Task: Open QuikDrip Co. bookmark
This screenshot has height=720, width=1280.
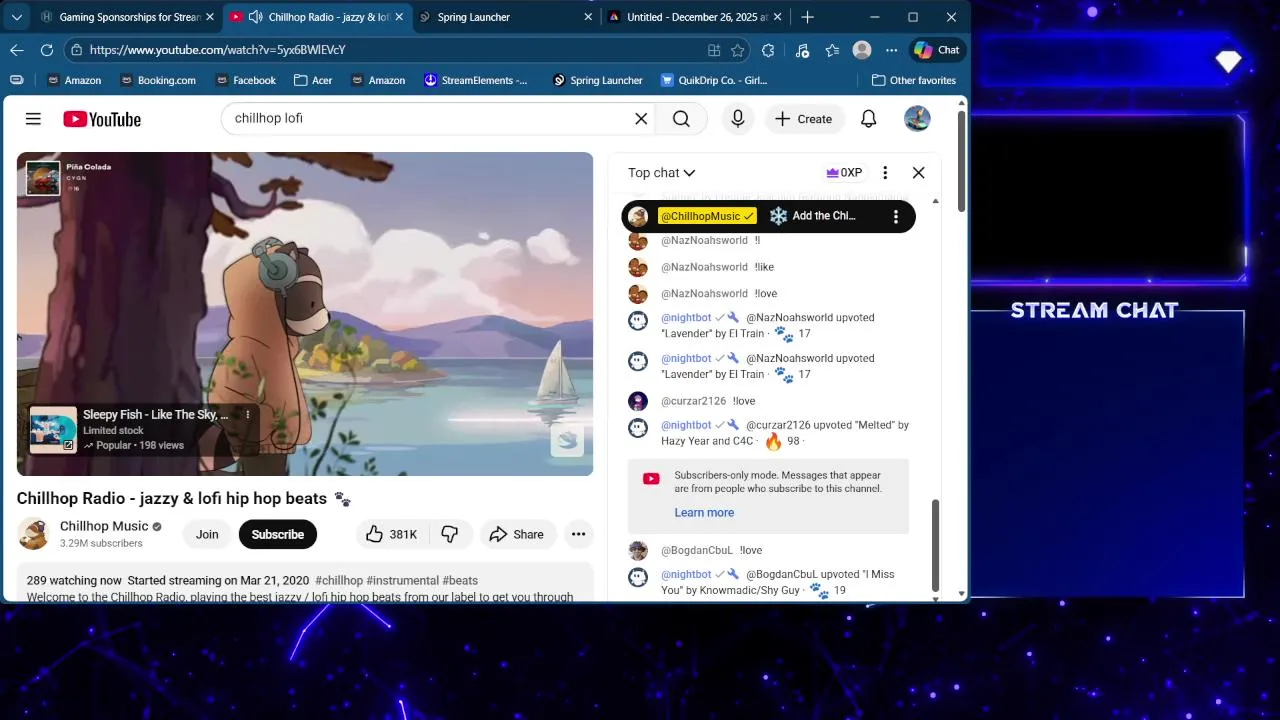Action: tap(714, 80)
